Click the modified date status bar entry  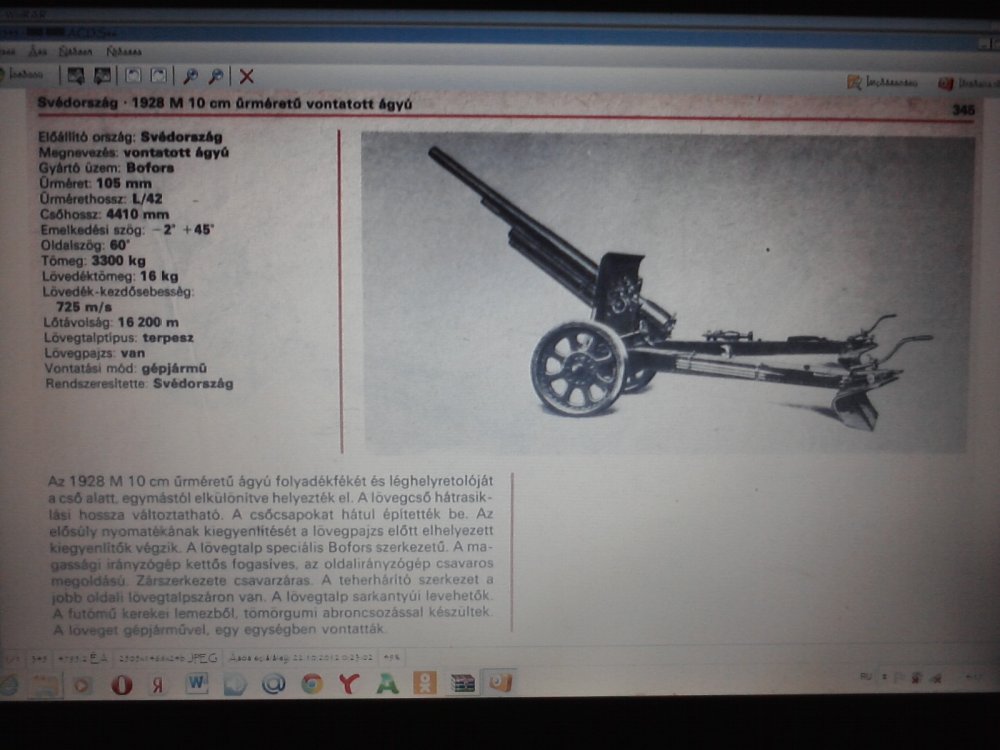point(300,657)
